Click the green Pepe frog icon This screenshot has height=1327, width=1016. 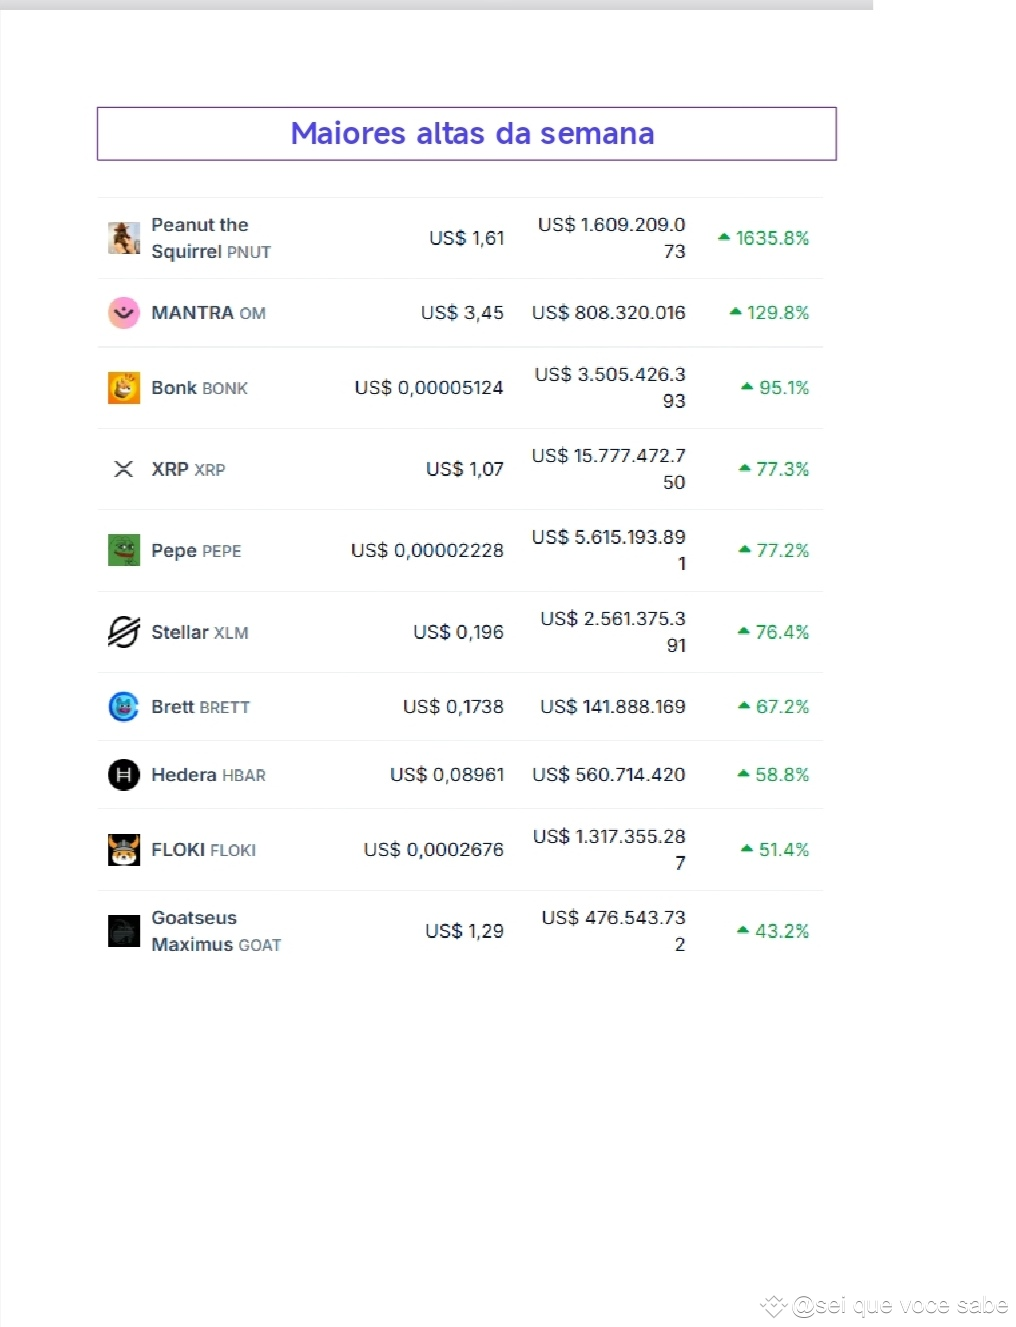[x=124, y=550]
